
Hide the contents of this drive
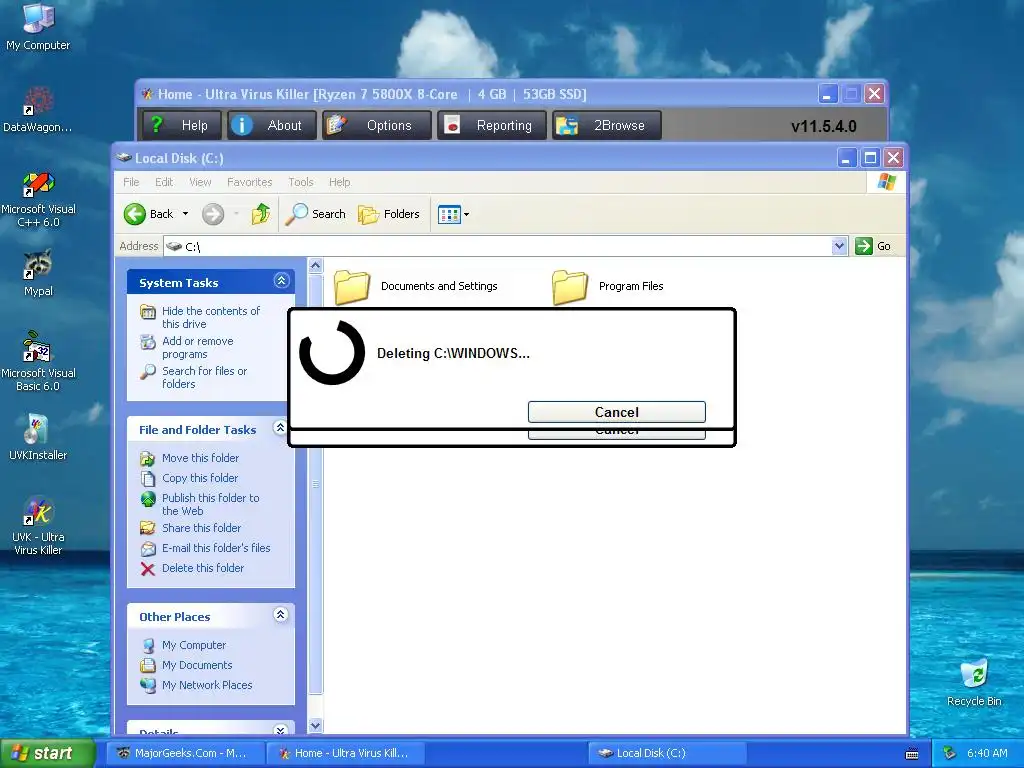[210, 317]
